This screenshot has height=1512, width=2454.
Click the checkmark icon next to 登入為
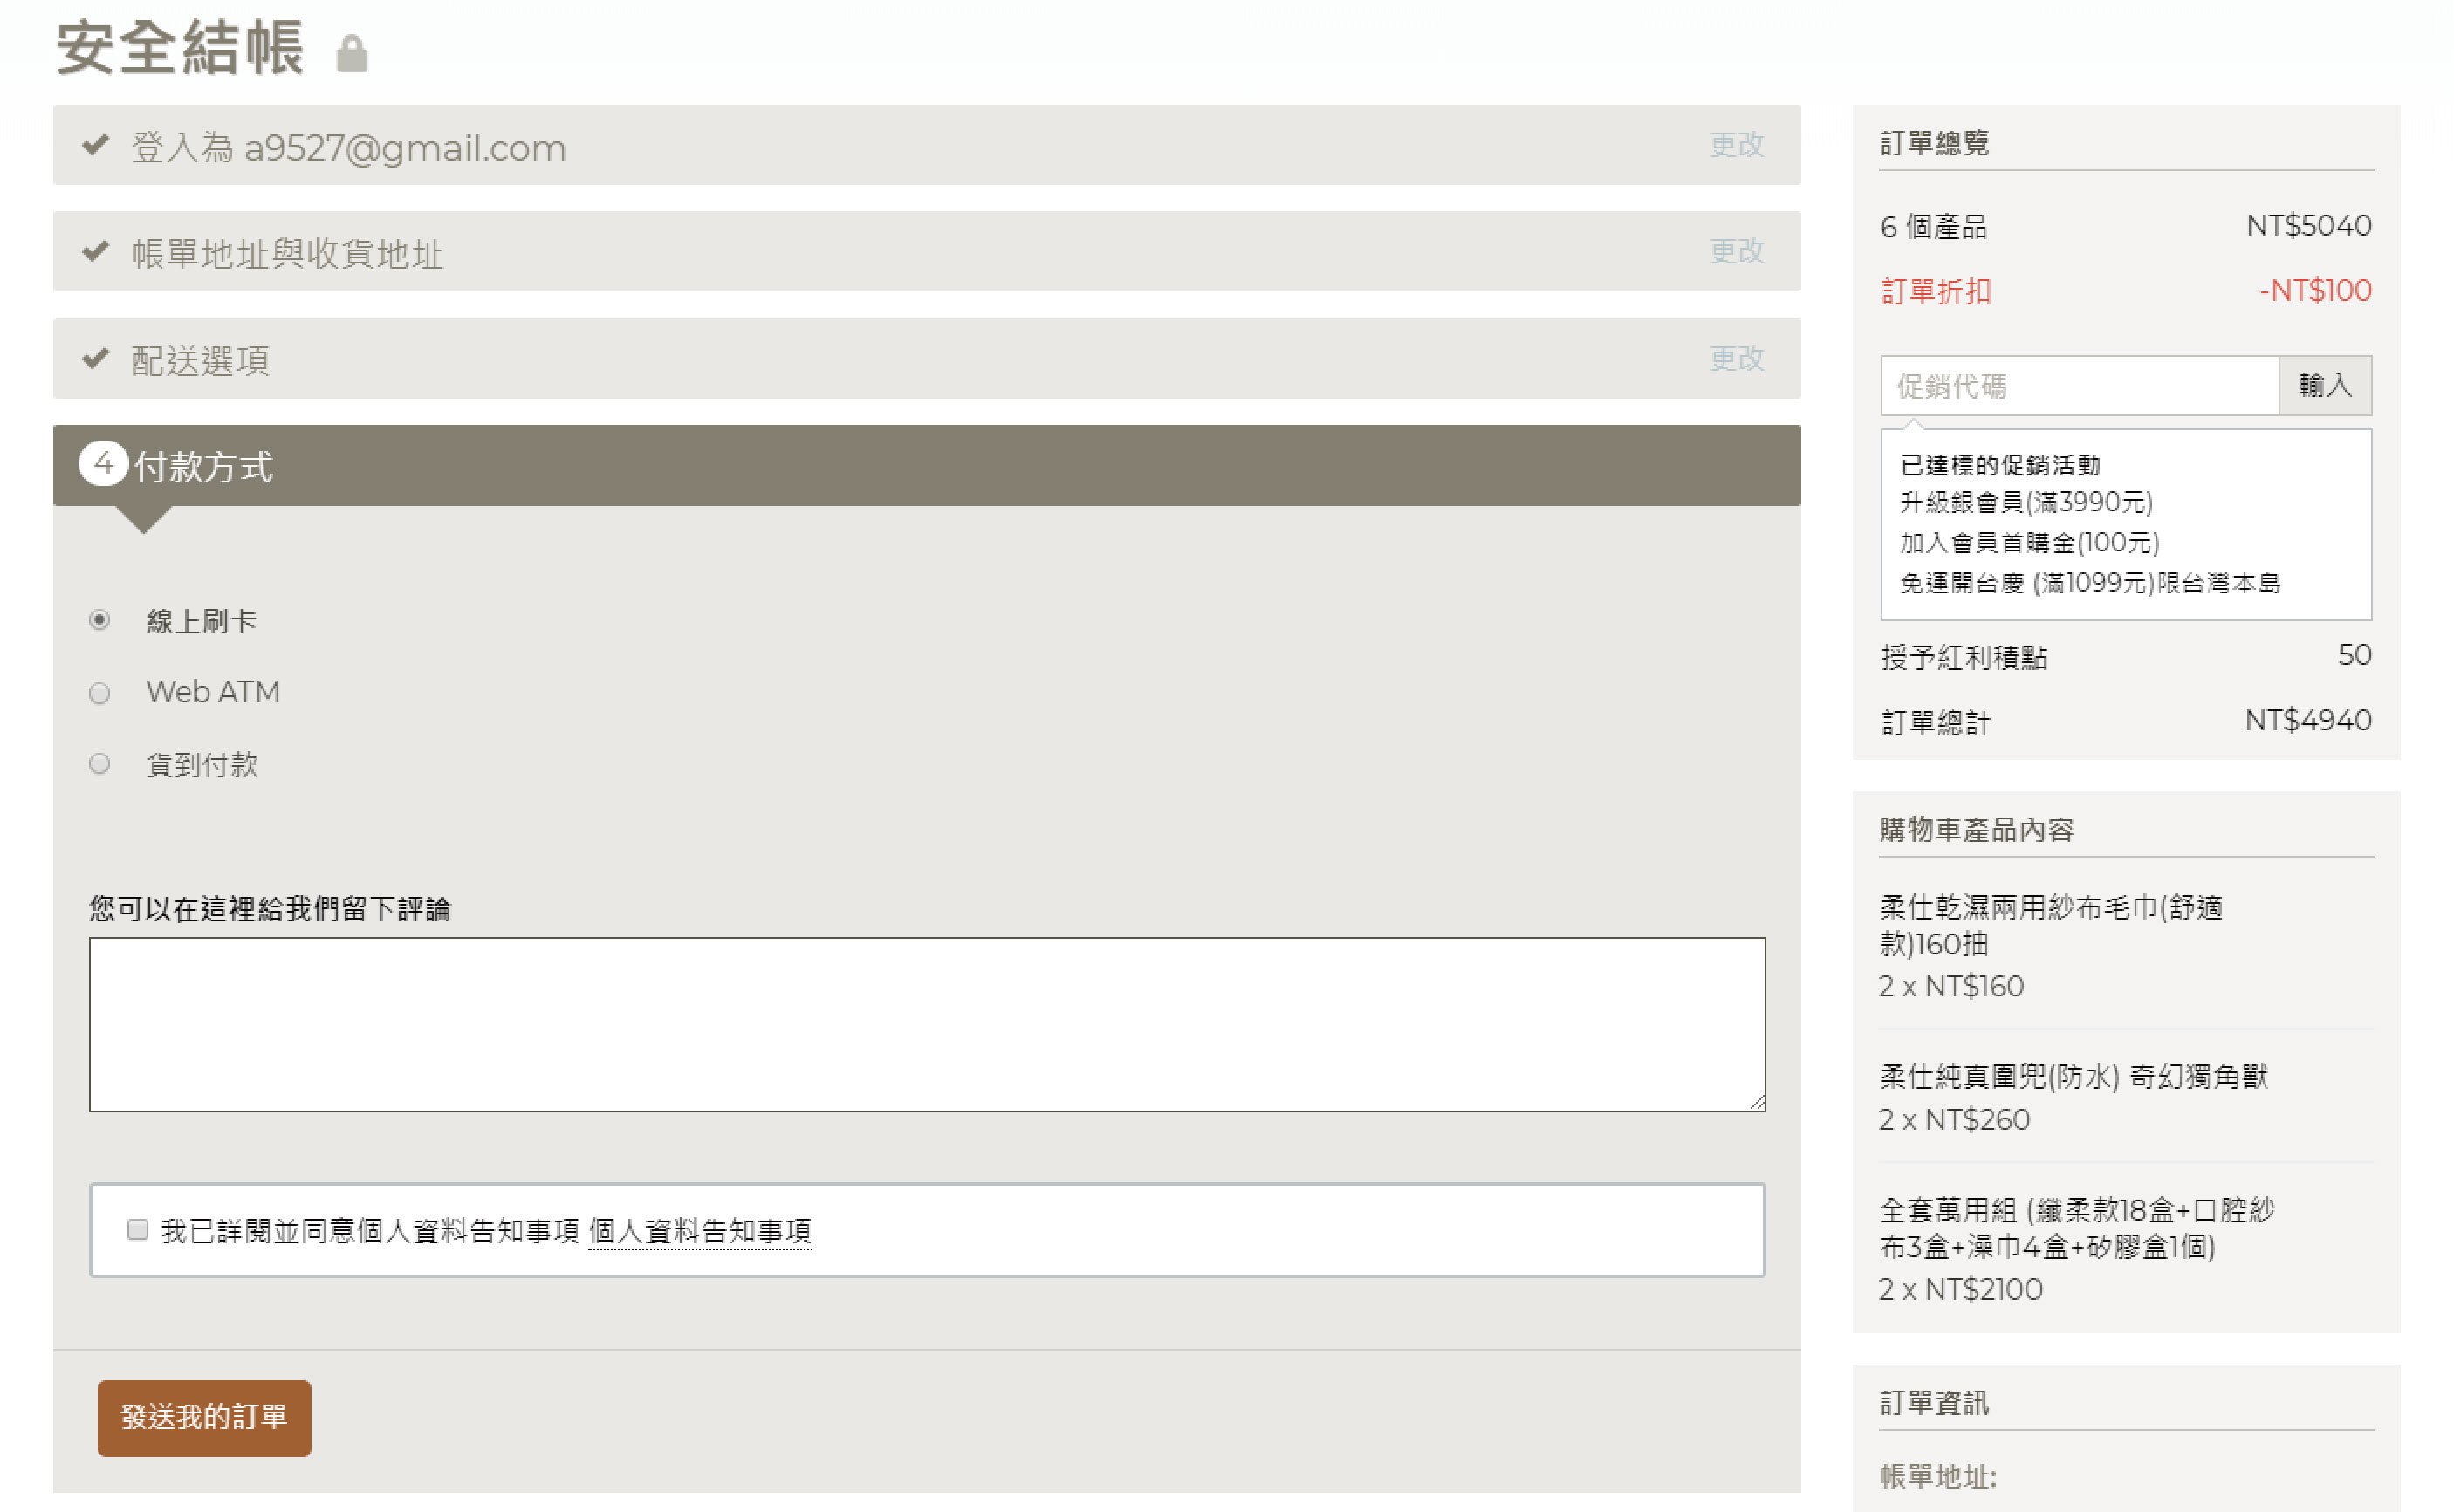[96, 145]
